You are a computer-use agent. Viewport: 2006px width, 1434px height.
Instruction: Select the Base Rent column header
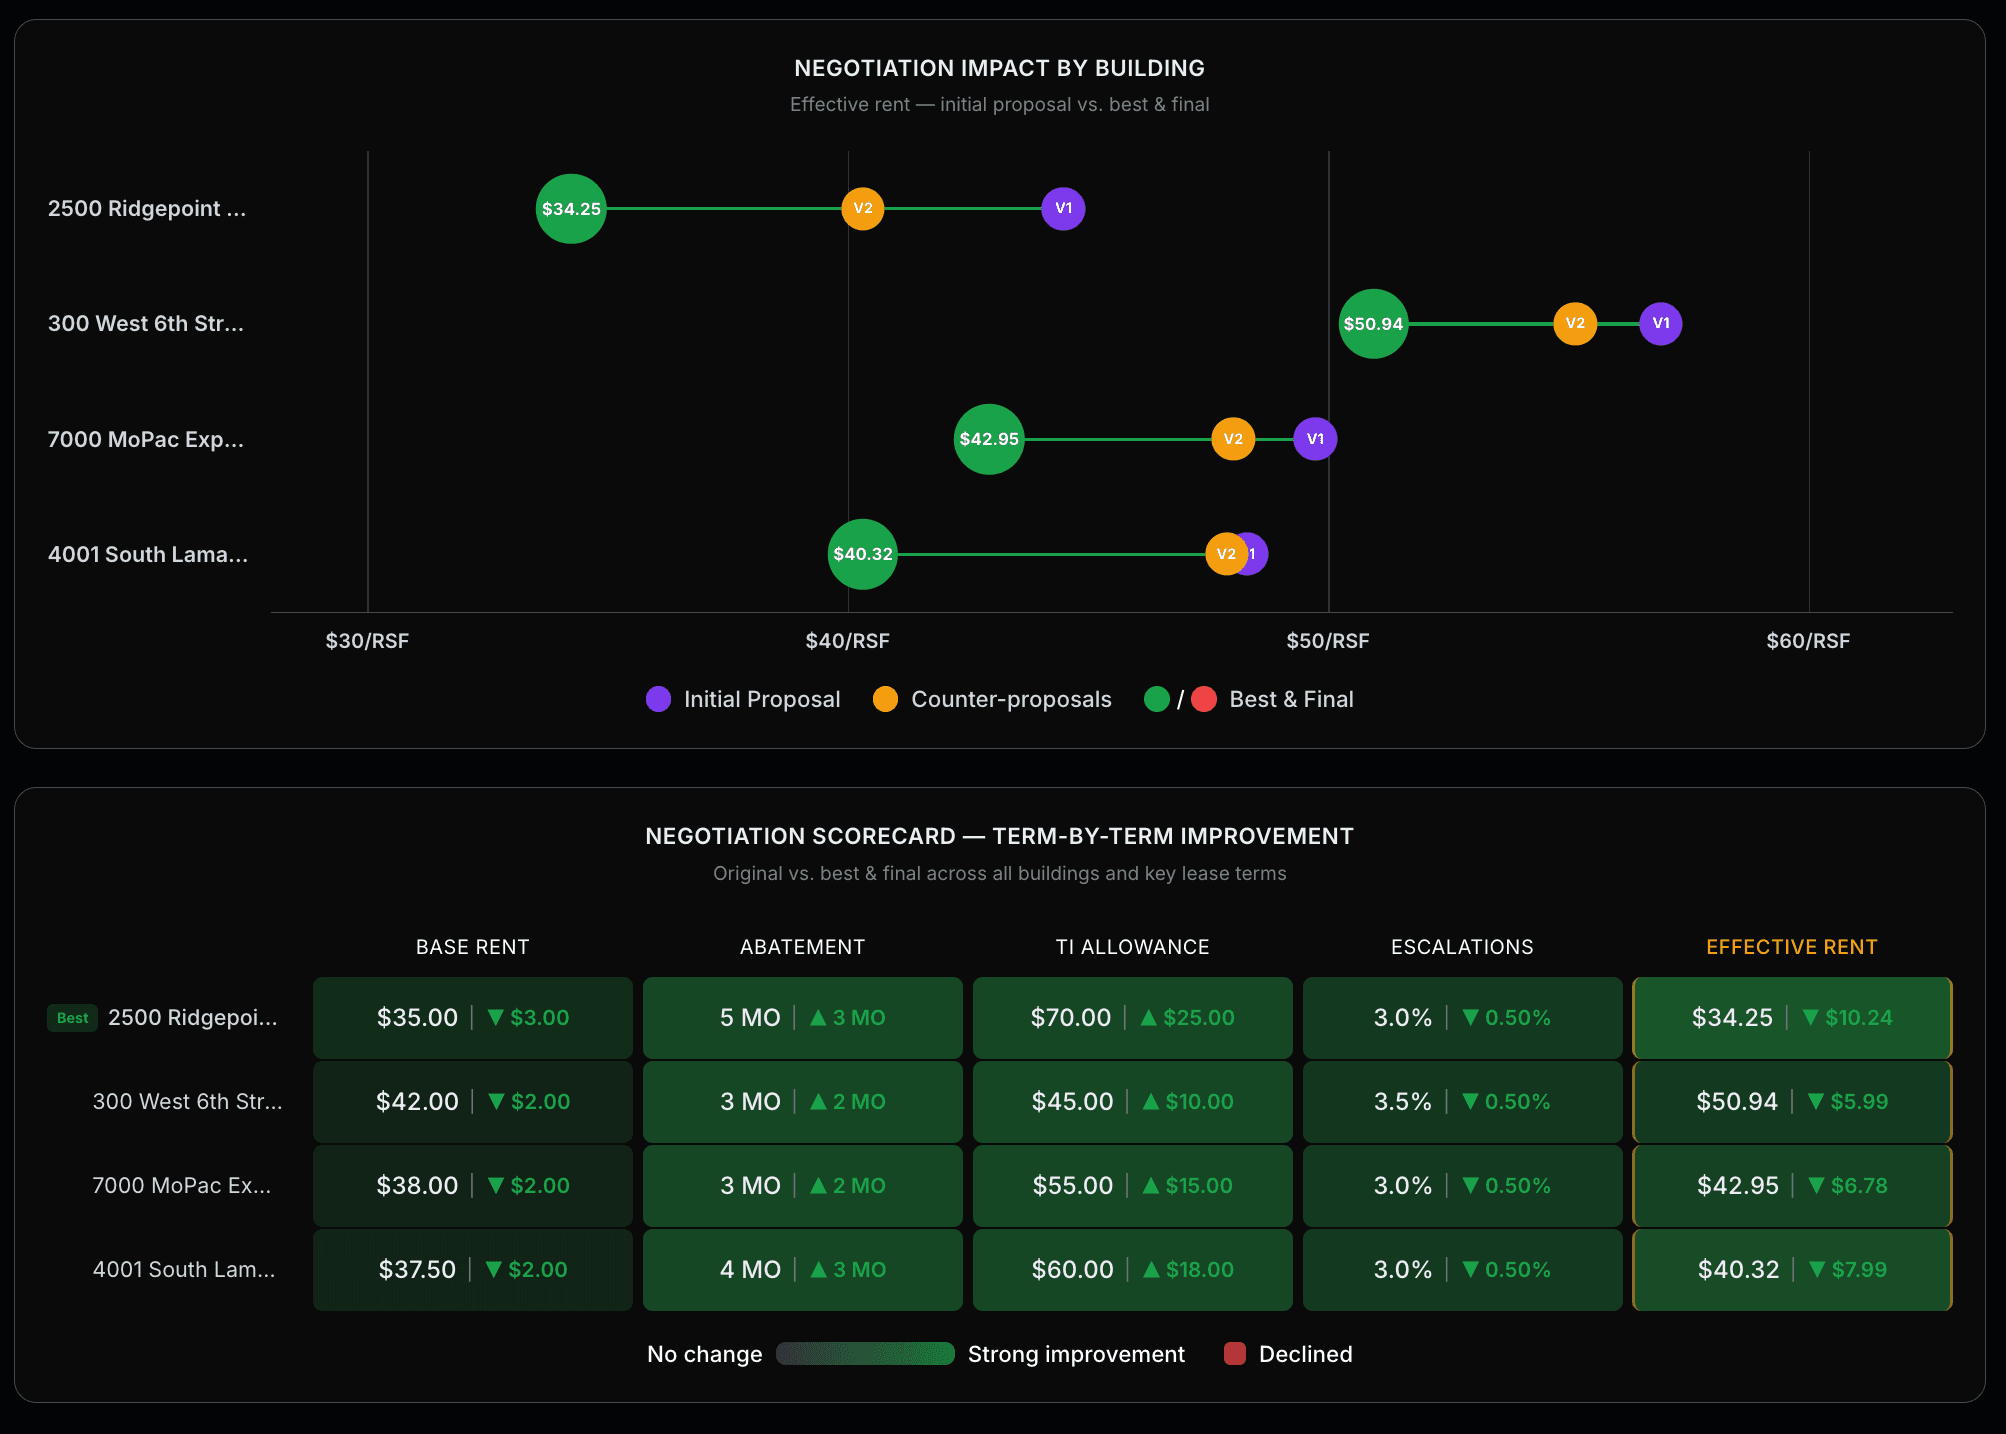[472, 946]
